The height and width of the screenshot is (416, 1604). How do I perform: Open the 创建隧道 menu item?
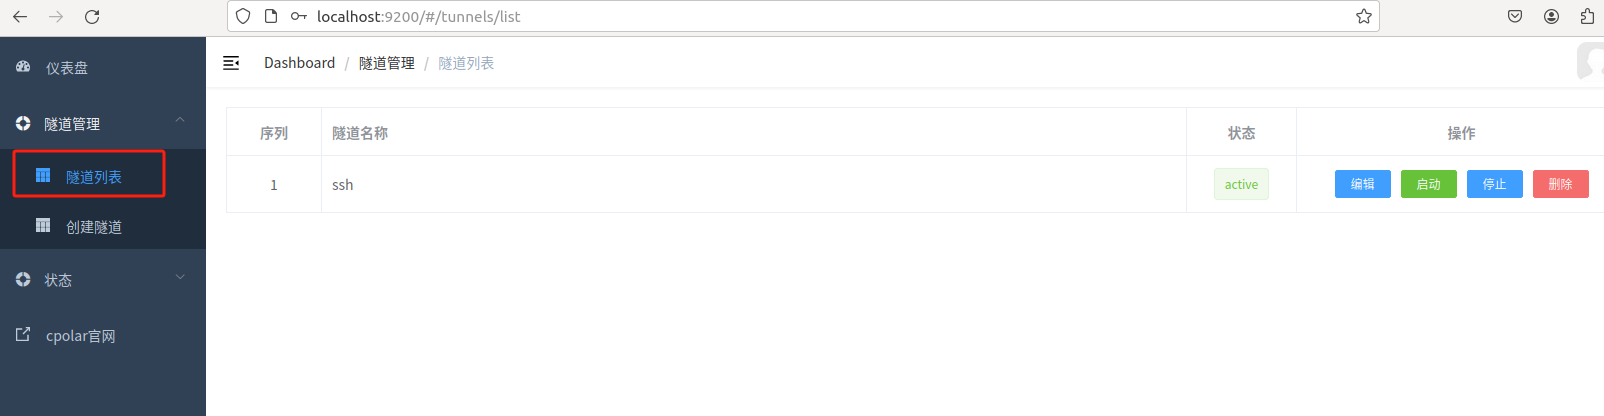click(94, 227)
